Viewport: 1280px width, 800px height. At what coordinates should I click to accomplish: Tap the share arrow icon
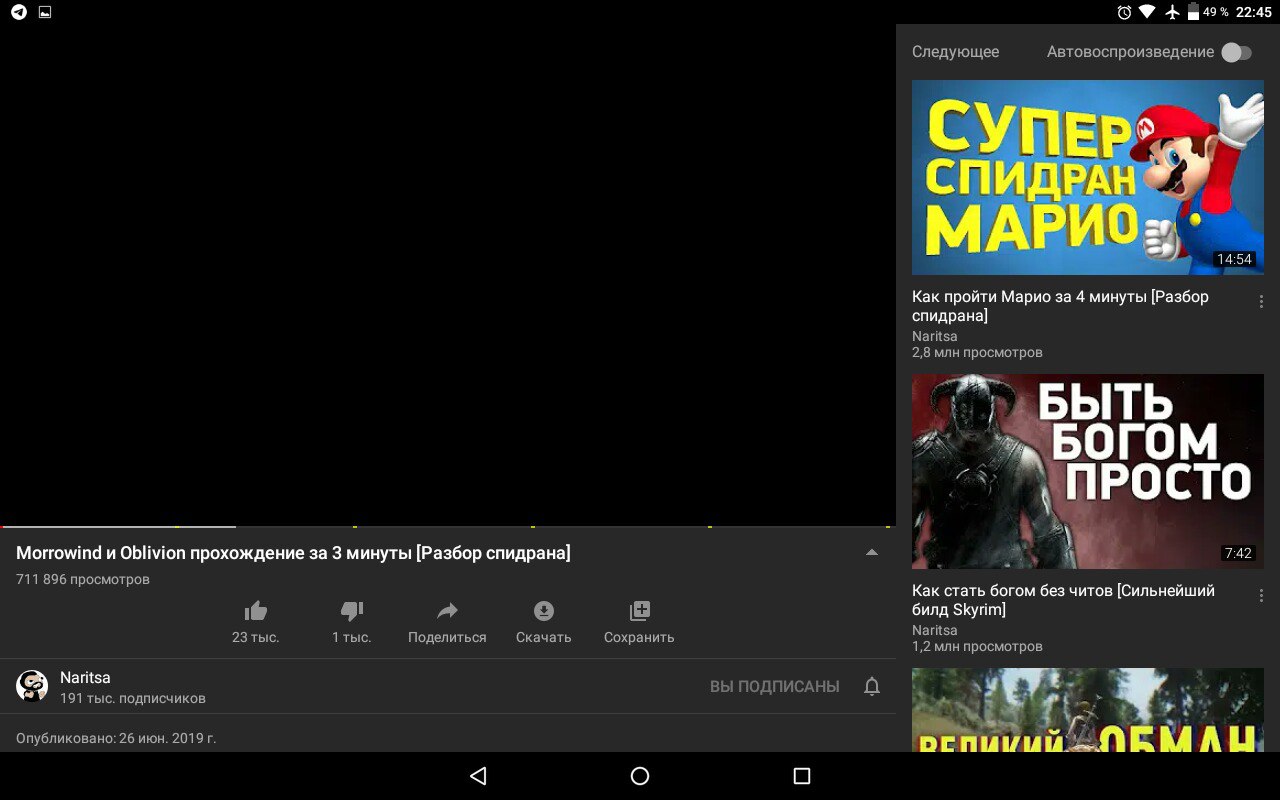pyautogui.click(x=447, y=610)
